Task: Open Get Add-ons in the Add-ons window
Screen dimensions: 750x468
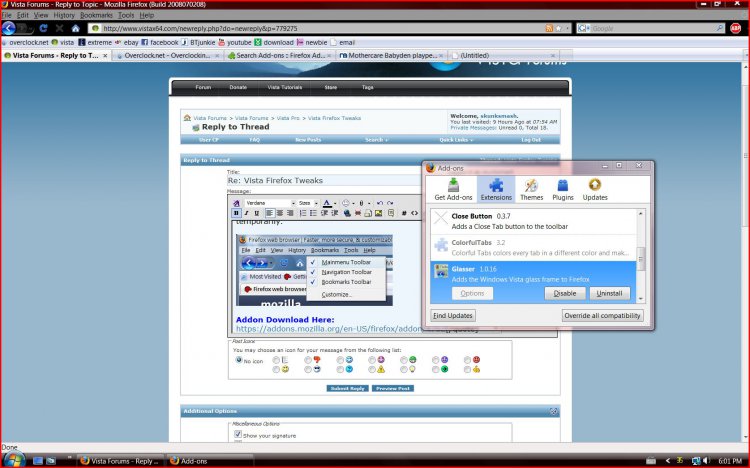Action: pos(453,189)
